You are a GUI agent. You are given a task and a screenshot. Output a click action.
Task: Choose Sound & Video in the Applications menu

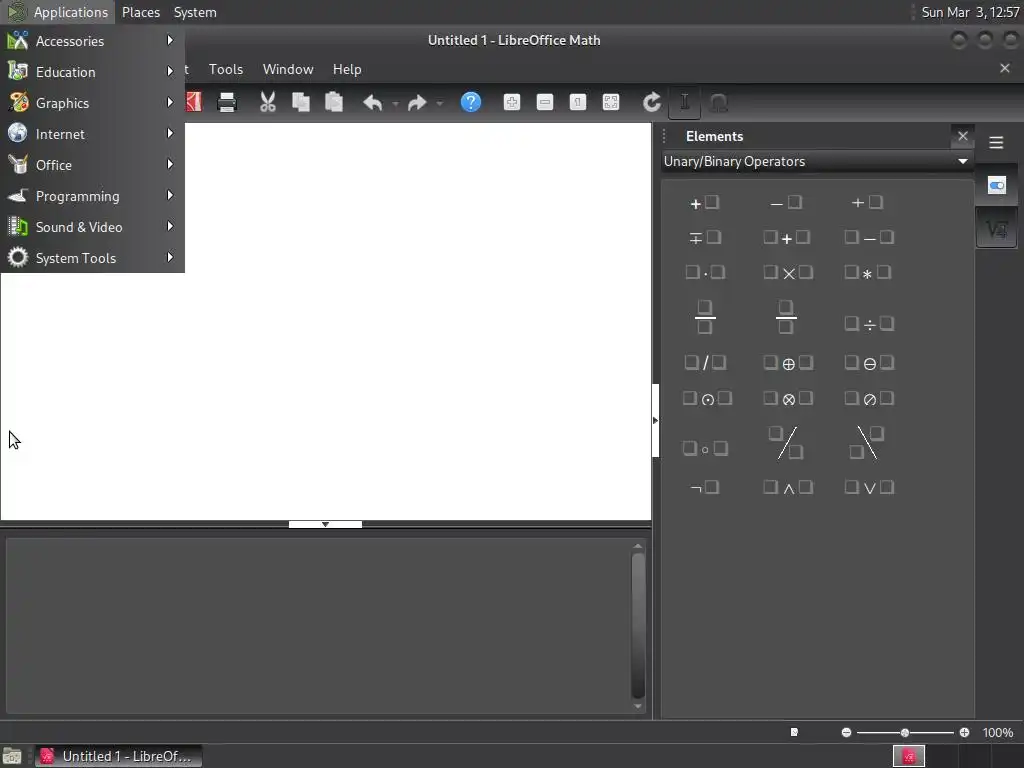coord(92,227)
